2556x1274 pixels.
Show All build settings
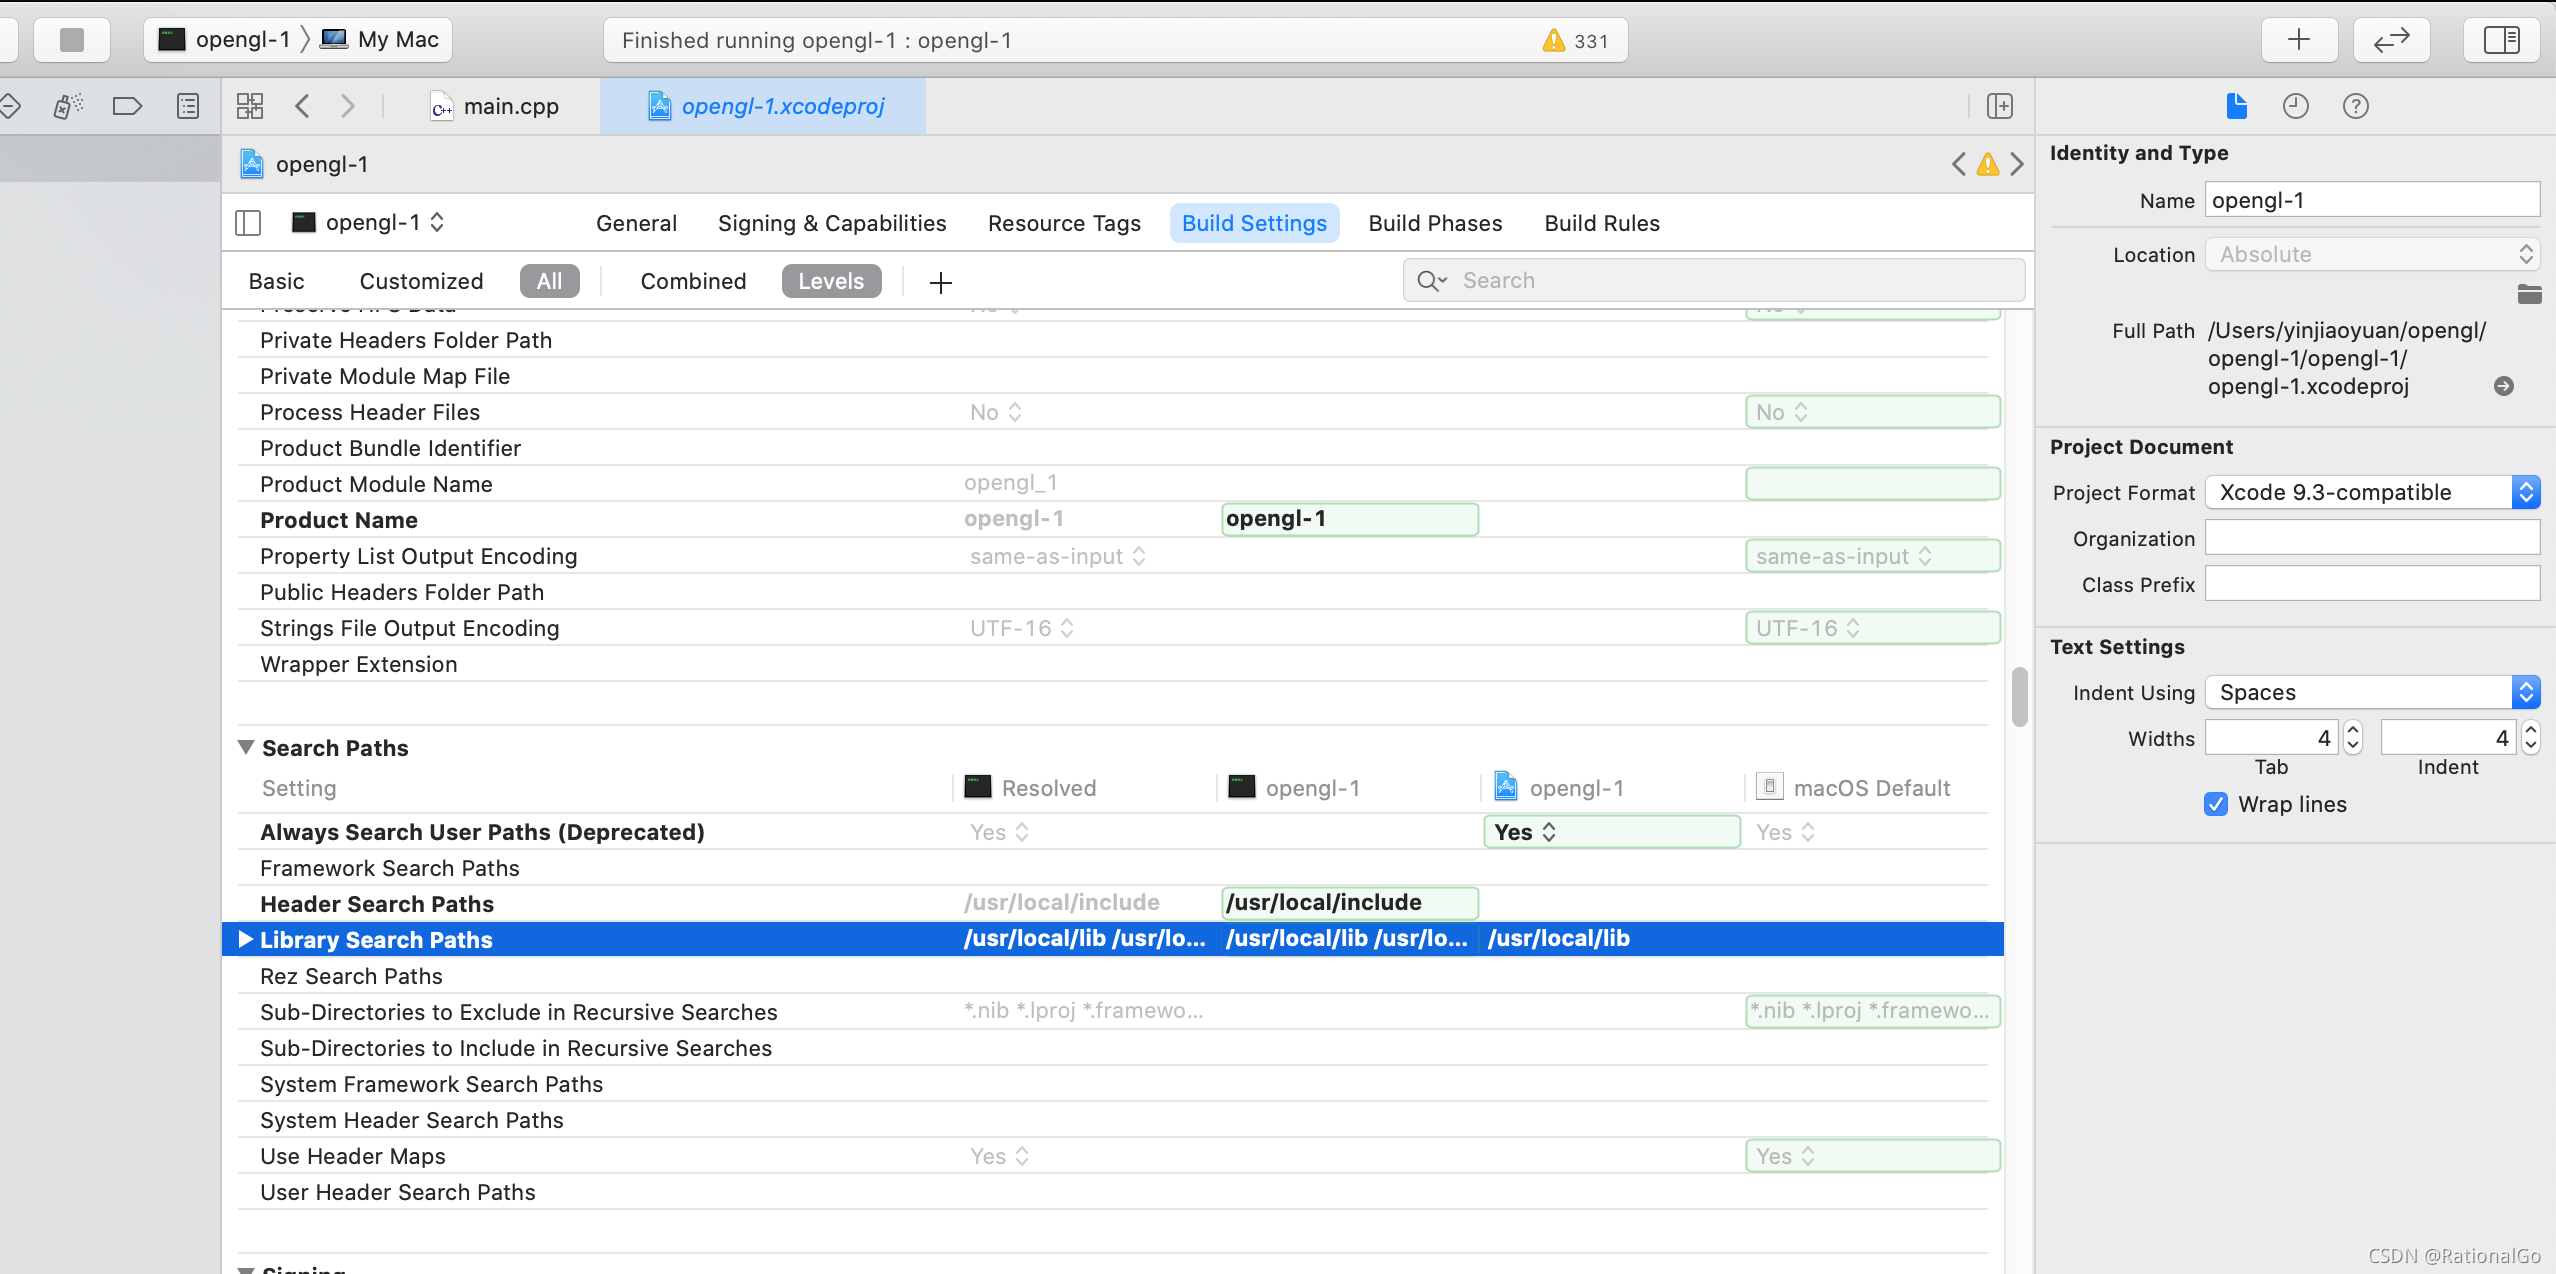pos(549,282)
